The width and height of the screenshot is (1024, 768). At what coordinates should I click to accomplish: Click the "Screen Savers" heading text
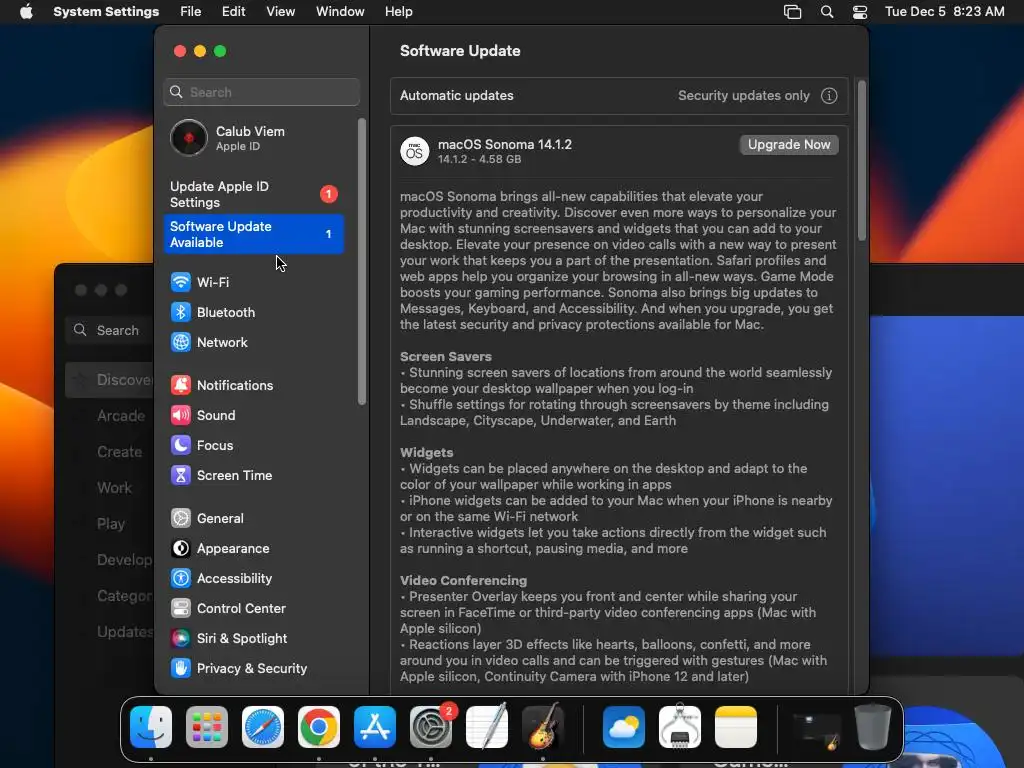[445, 357]
